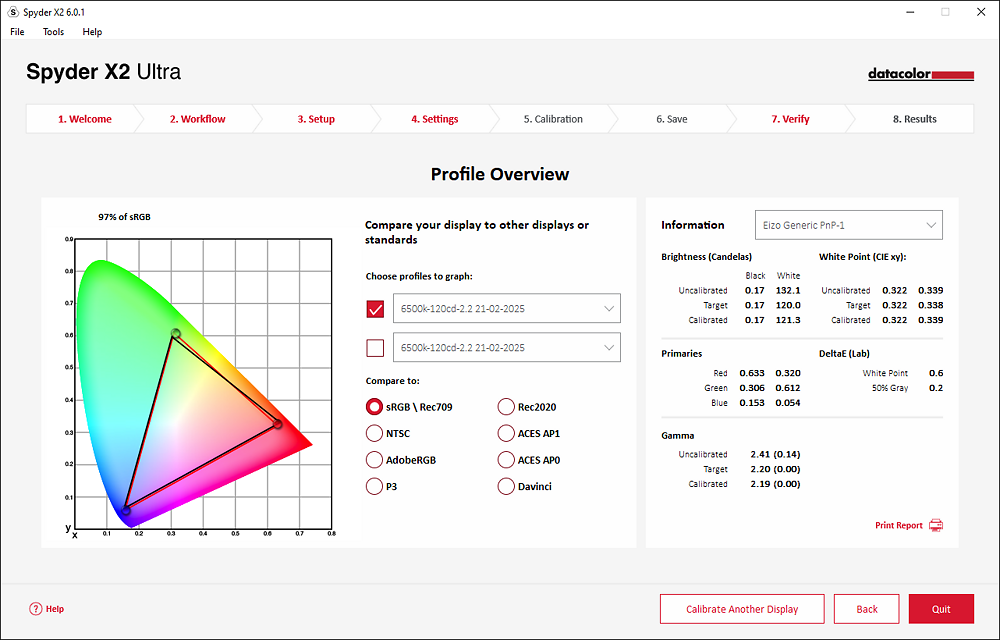Image resolution: width=1000 pixels, height=640 pixels.
Task: Go back to the 2. Workflow step
Action: pyautogui.click(x=197, y=118)
